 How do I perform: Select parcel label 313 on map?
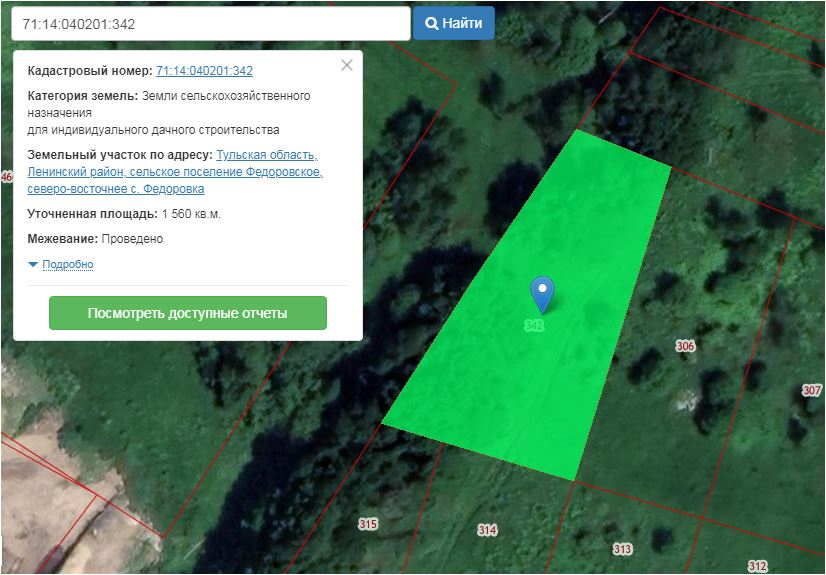622,549
